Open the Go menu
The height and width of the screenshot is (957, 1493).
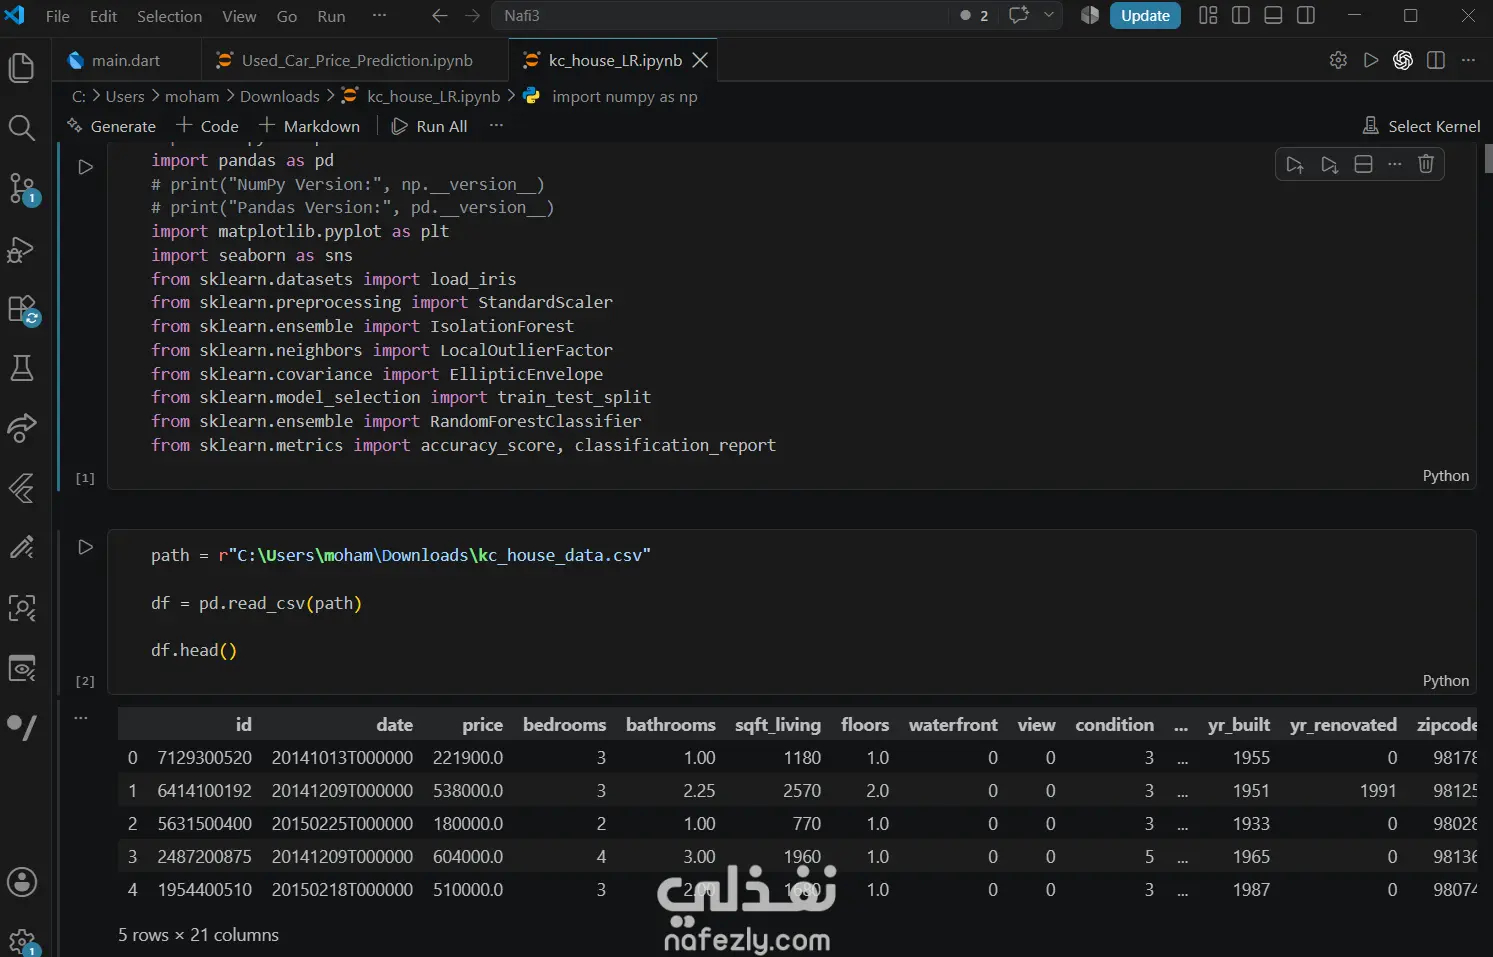[286, 16]
